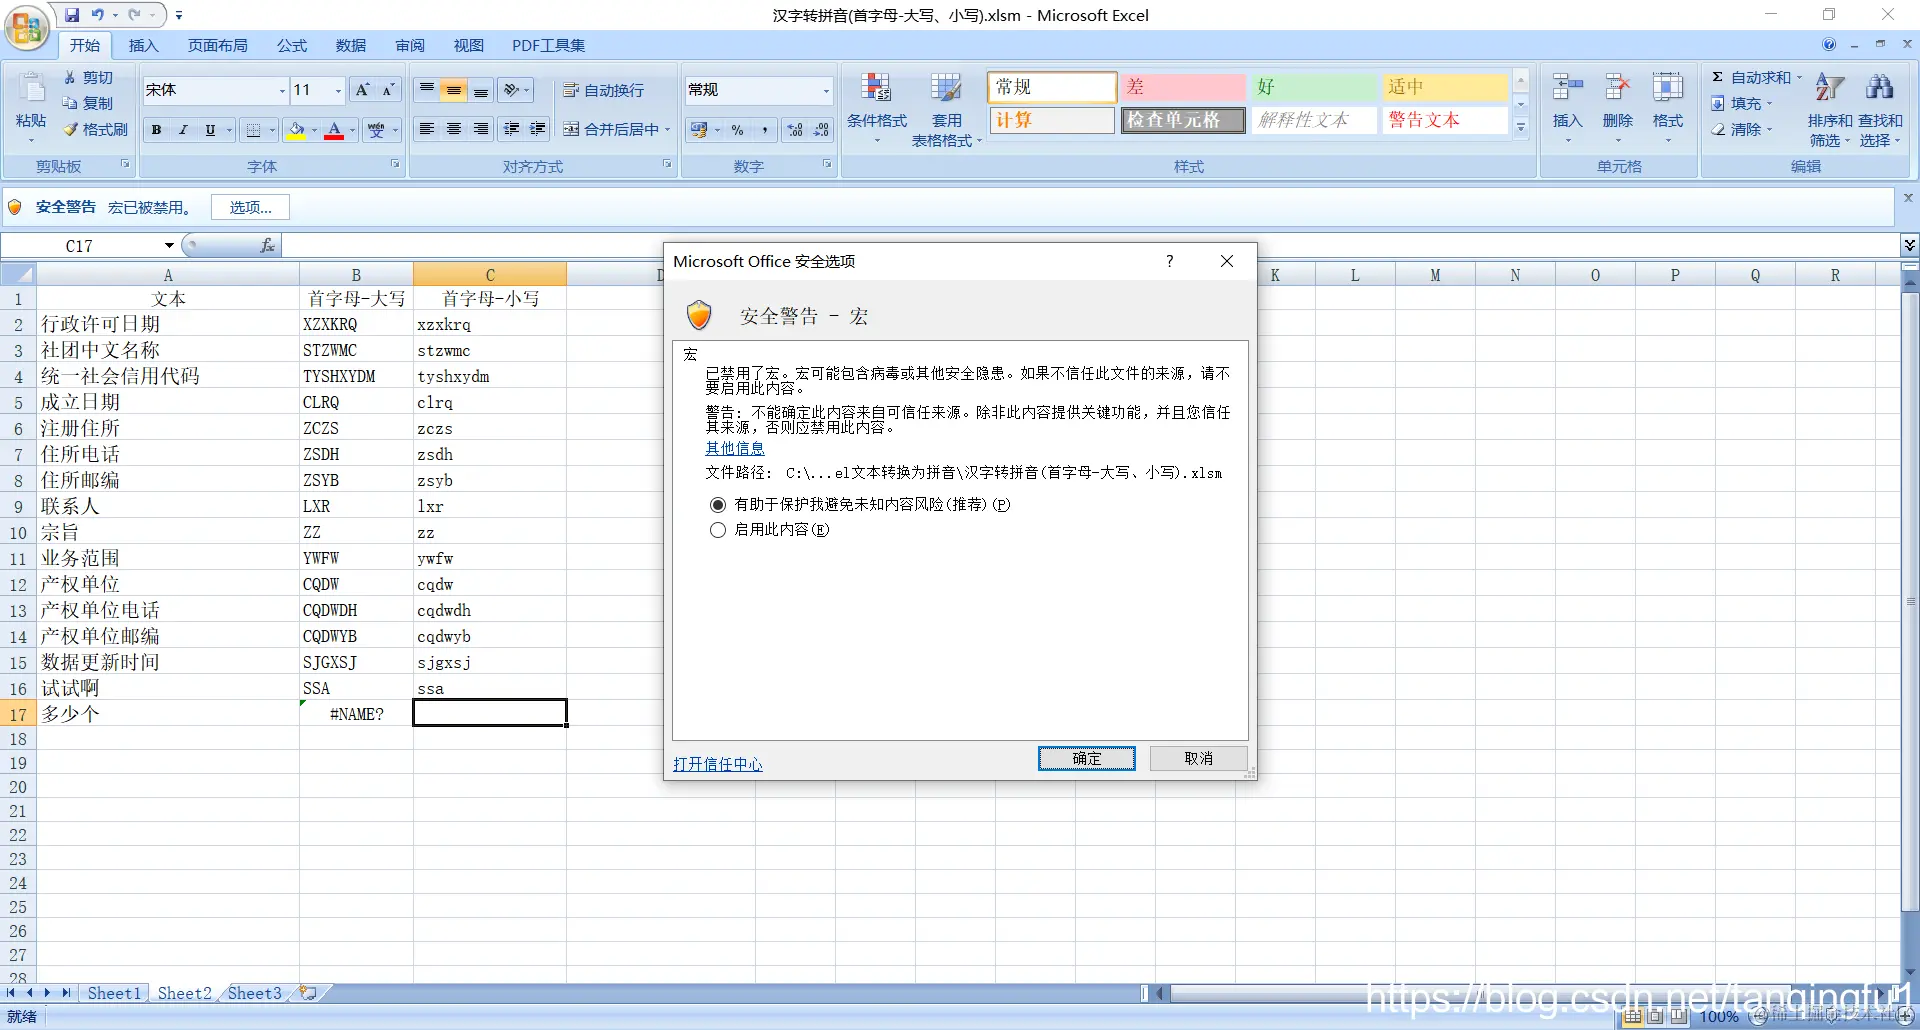Expand the Name Box dropdown
The image size is (1920, 1030).
point(169,245)
